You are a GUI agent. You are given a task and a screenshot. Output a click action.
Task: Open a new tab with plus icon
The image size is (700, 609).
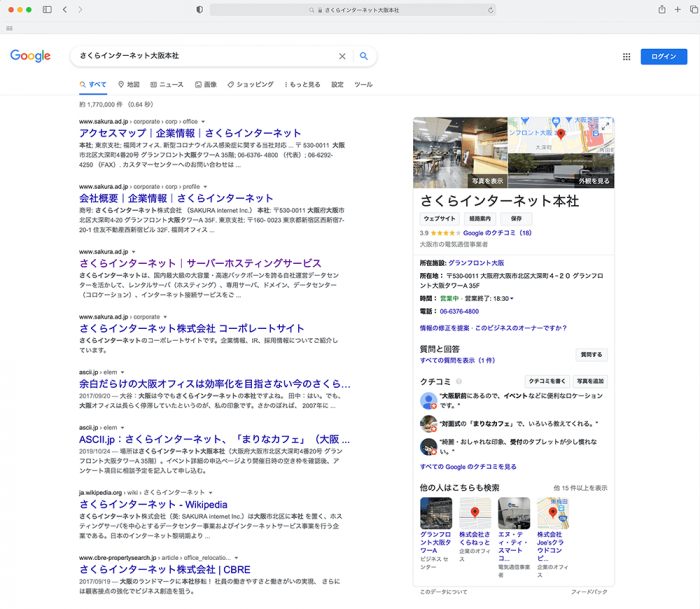[678, 9]
